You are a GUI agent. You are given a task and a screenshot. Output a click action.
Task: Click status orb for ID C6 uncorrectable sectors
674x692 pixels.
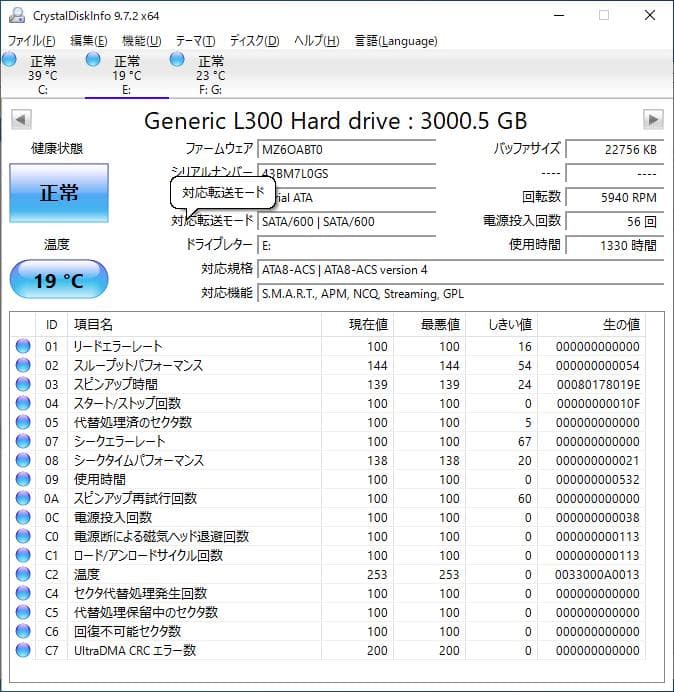coord(23,631)
